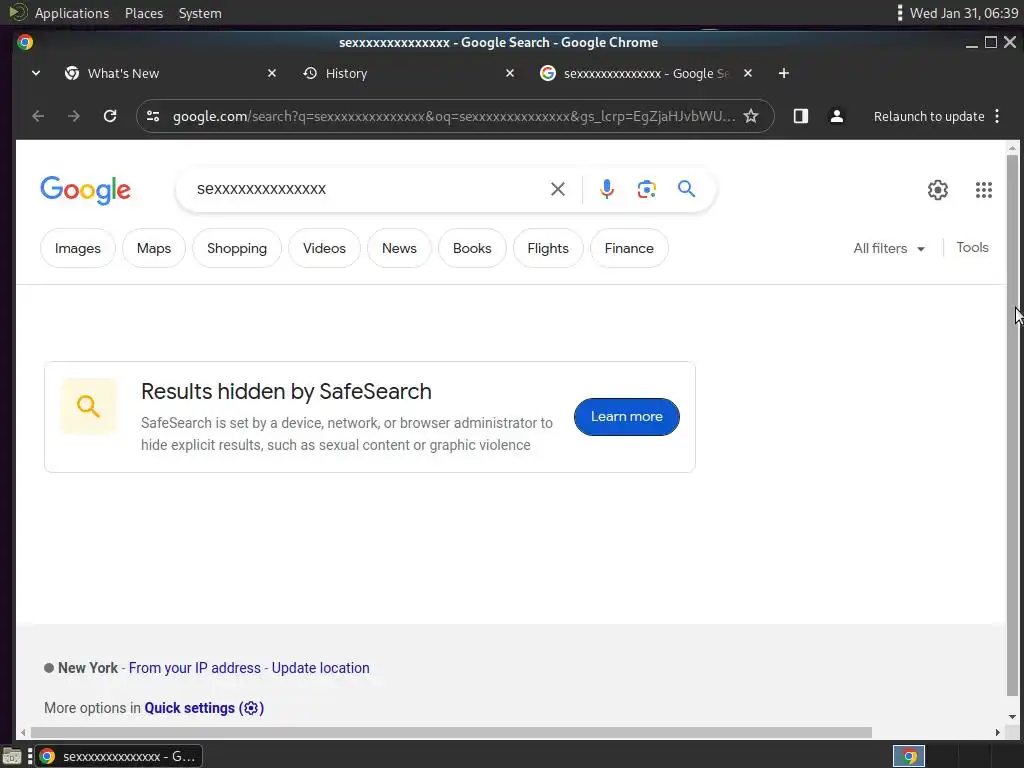Click the vertical scrollbar thumb

tap(1012, 424)
